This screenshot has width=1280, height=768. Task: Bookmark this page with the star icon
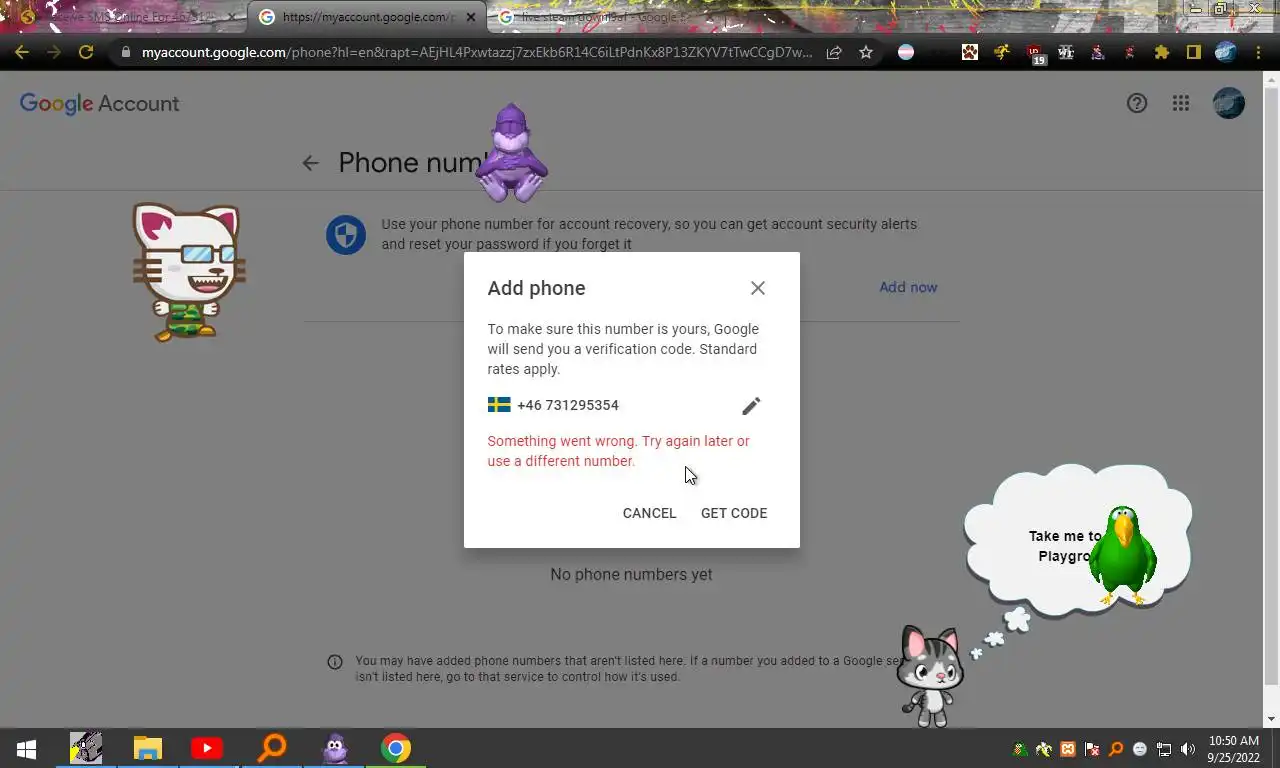click(866, 52)
